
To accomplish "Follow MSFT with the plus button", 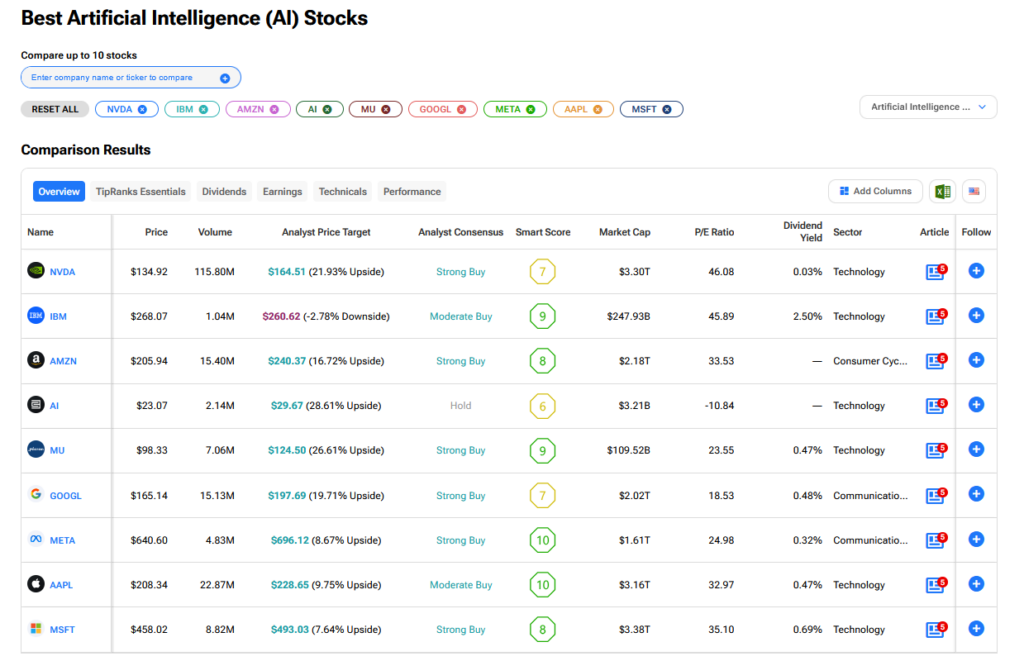I will (x=976, y=628).
